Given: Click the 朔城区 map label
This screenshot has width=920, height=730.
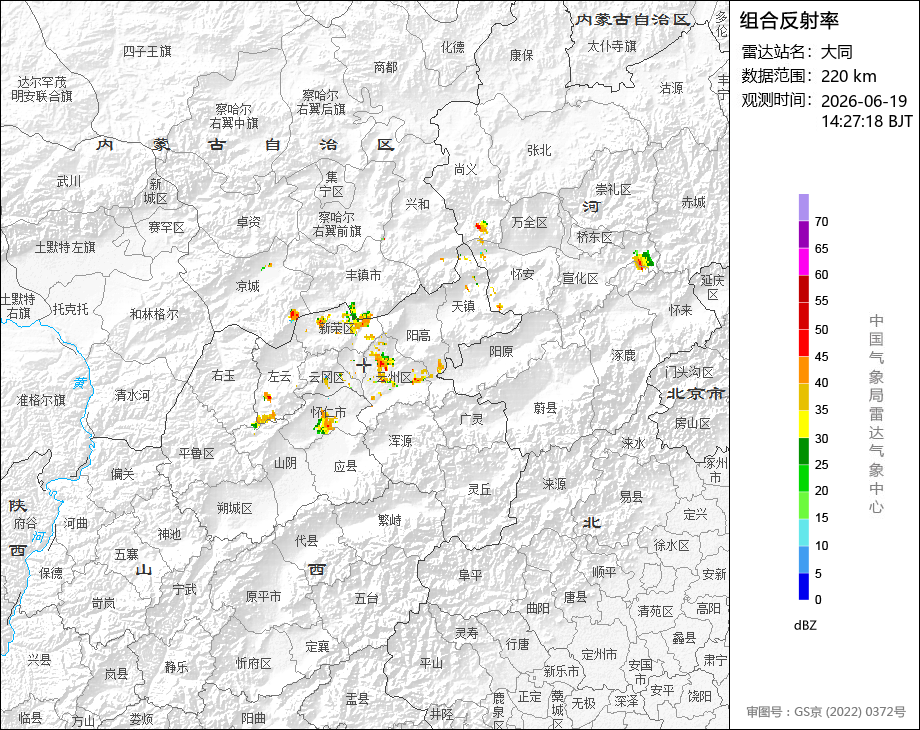Looking at the screenshot, I should (235, 508).
